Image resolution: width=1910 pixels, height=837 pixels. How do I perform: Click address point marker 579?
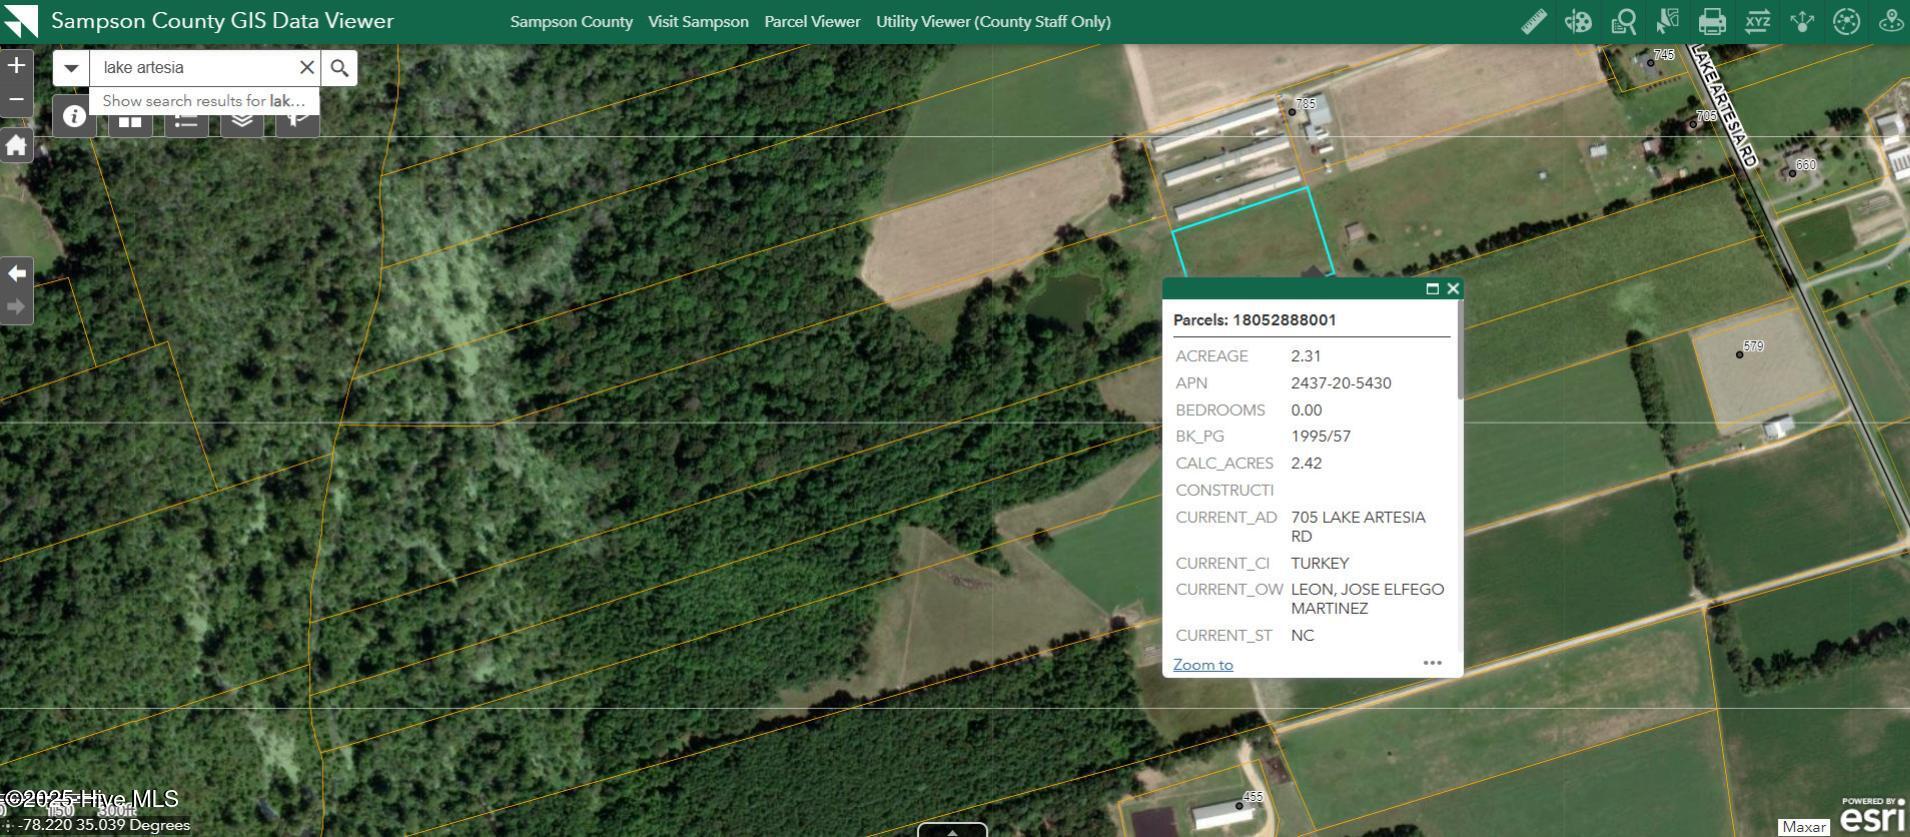click(1739, 355)
